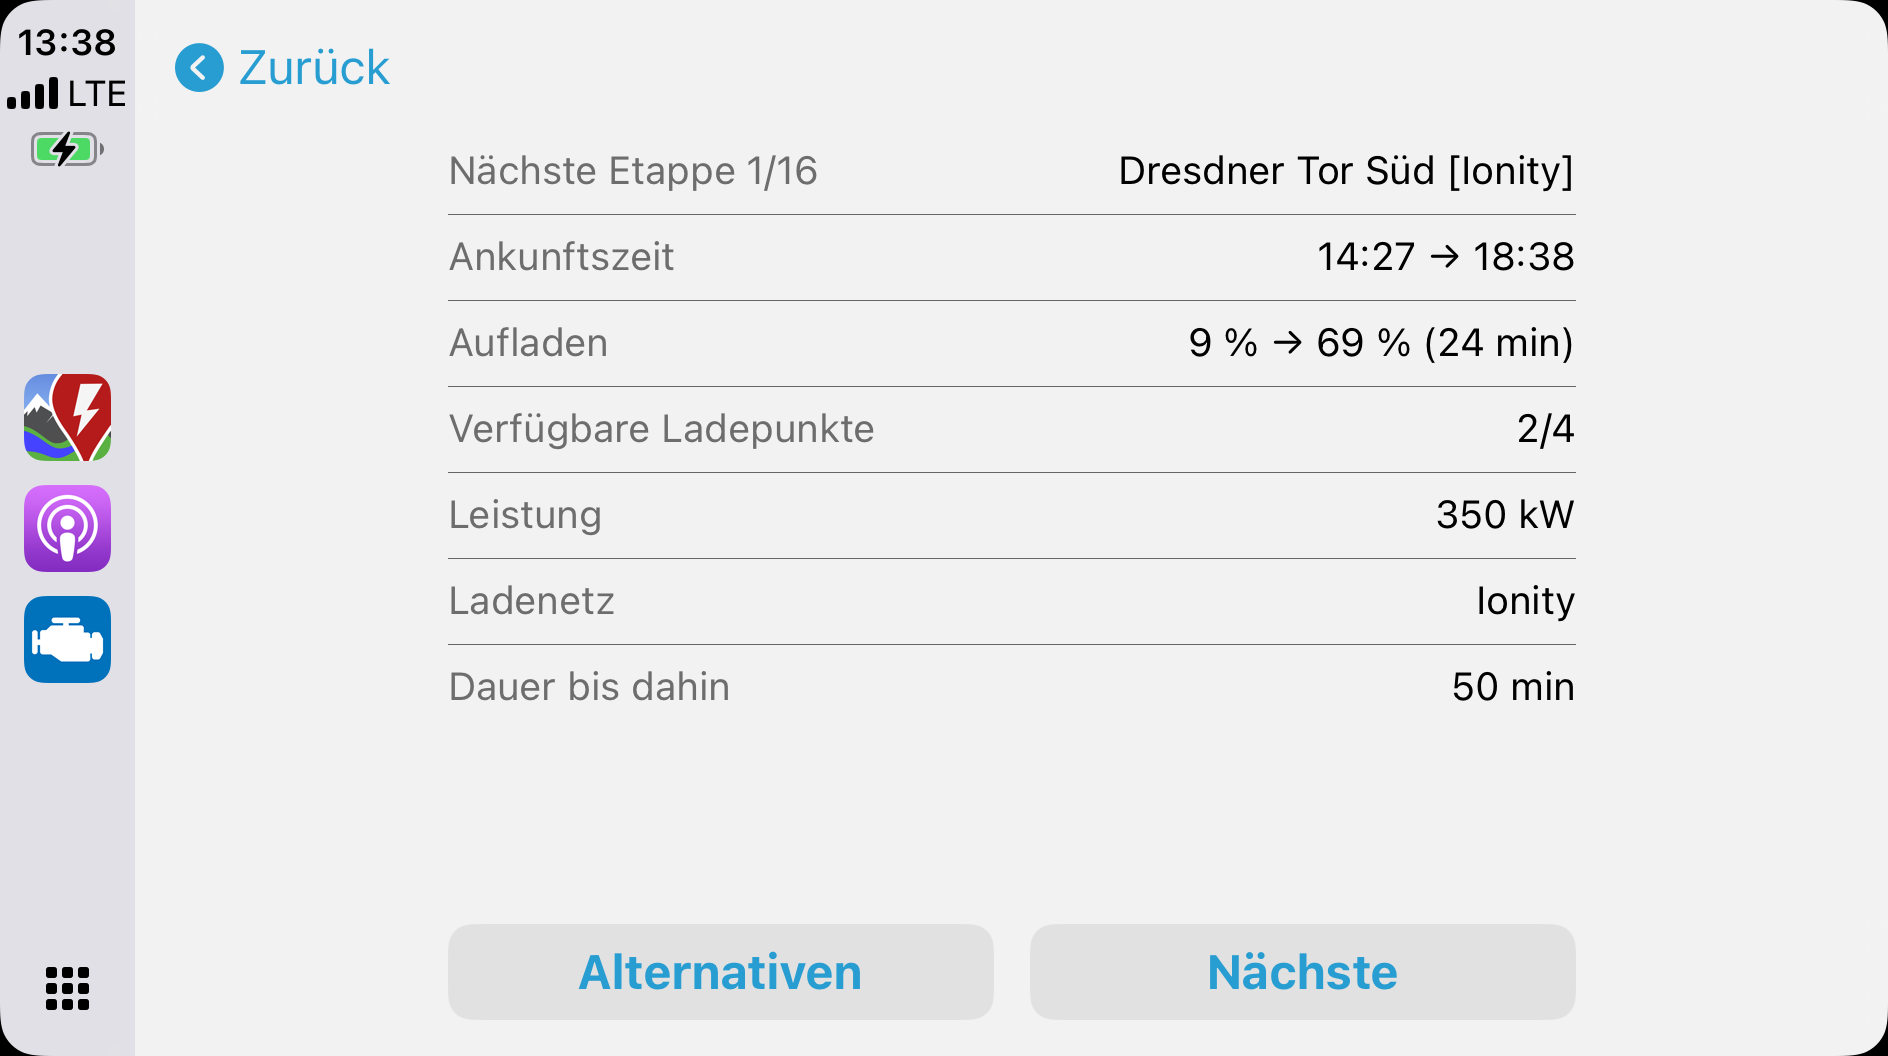
Task: Launch the Podcasts app from sidebar
Action: click(x=68, y=529)
